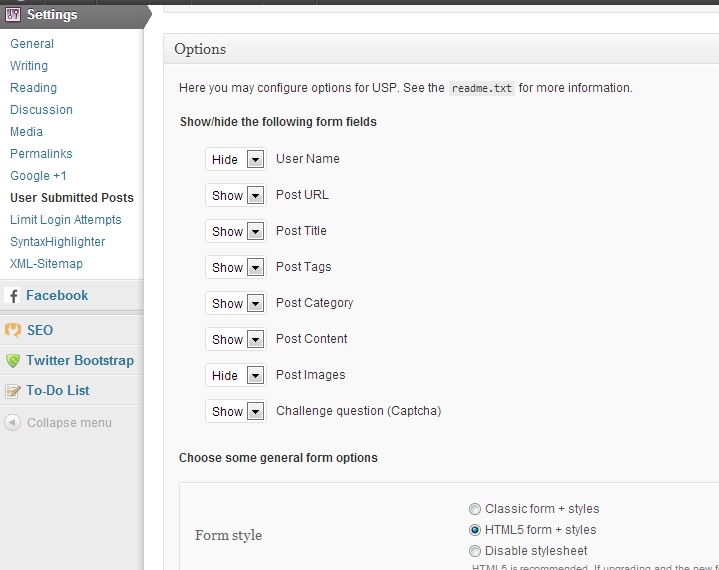Image resolution: width=719 pixels, height=570 pixels.
Task: Expand the Post Images show/hide dropdown
Action: click(236, 376)
